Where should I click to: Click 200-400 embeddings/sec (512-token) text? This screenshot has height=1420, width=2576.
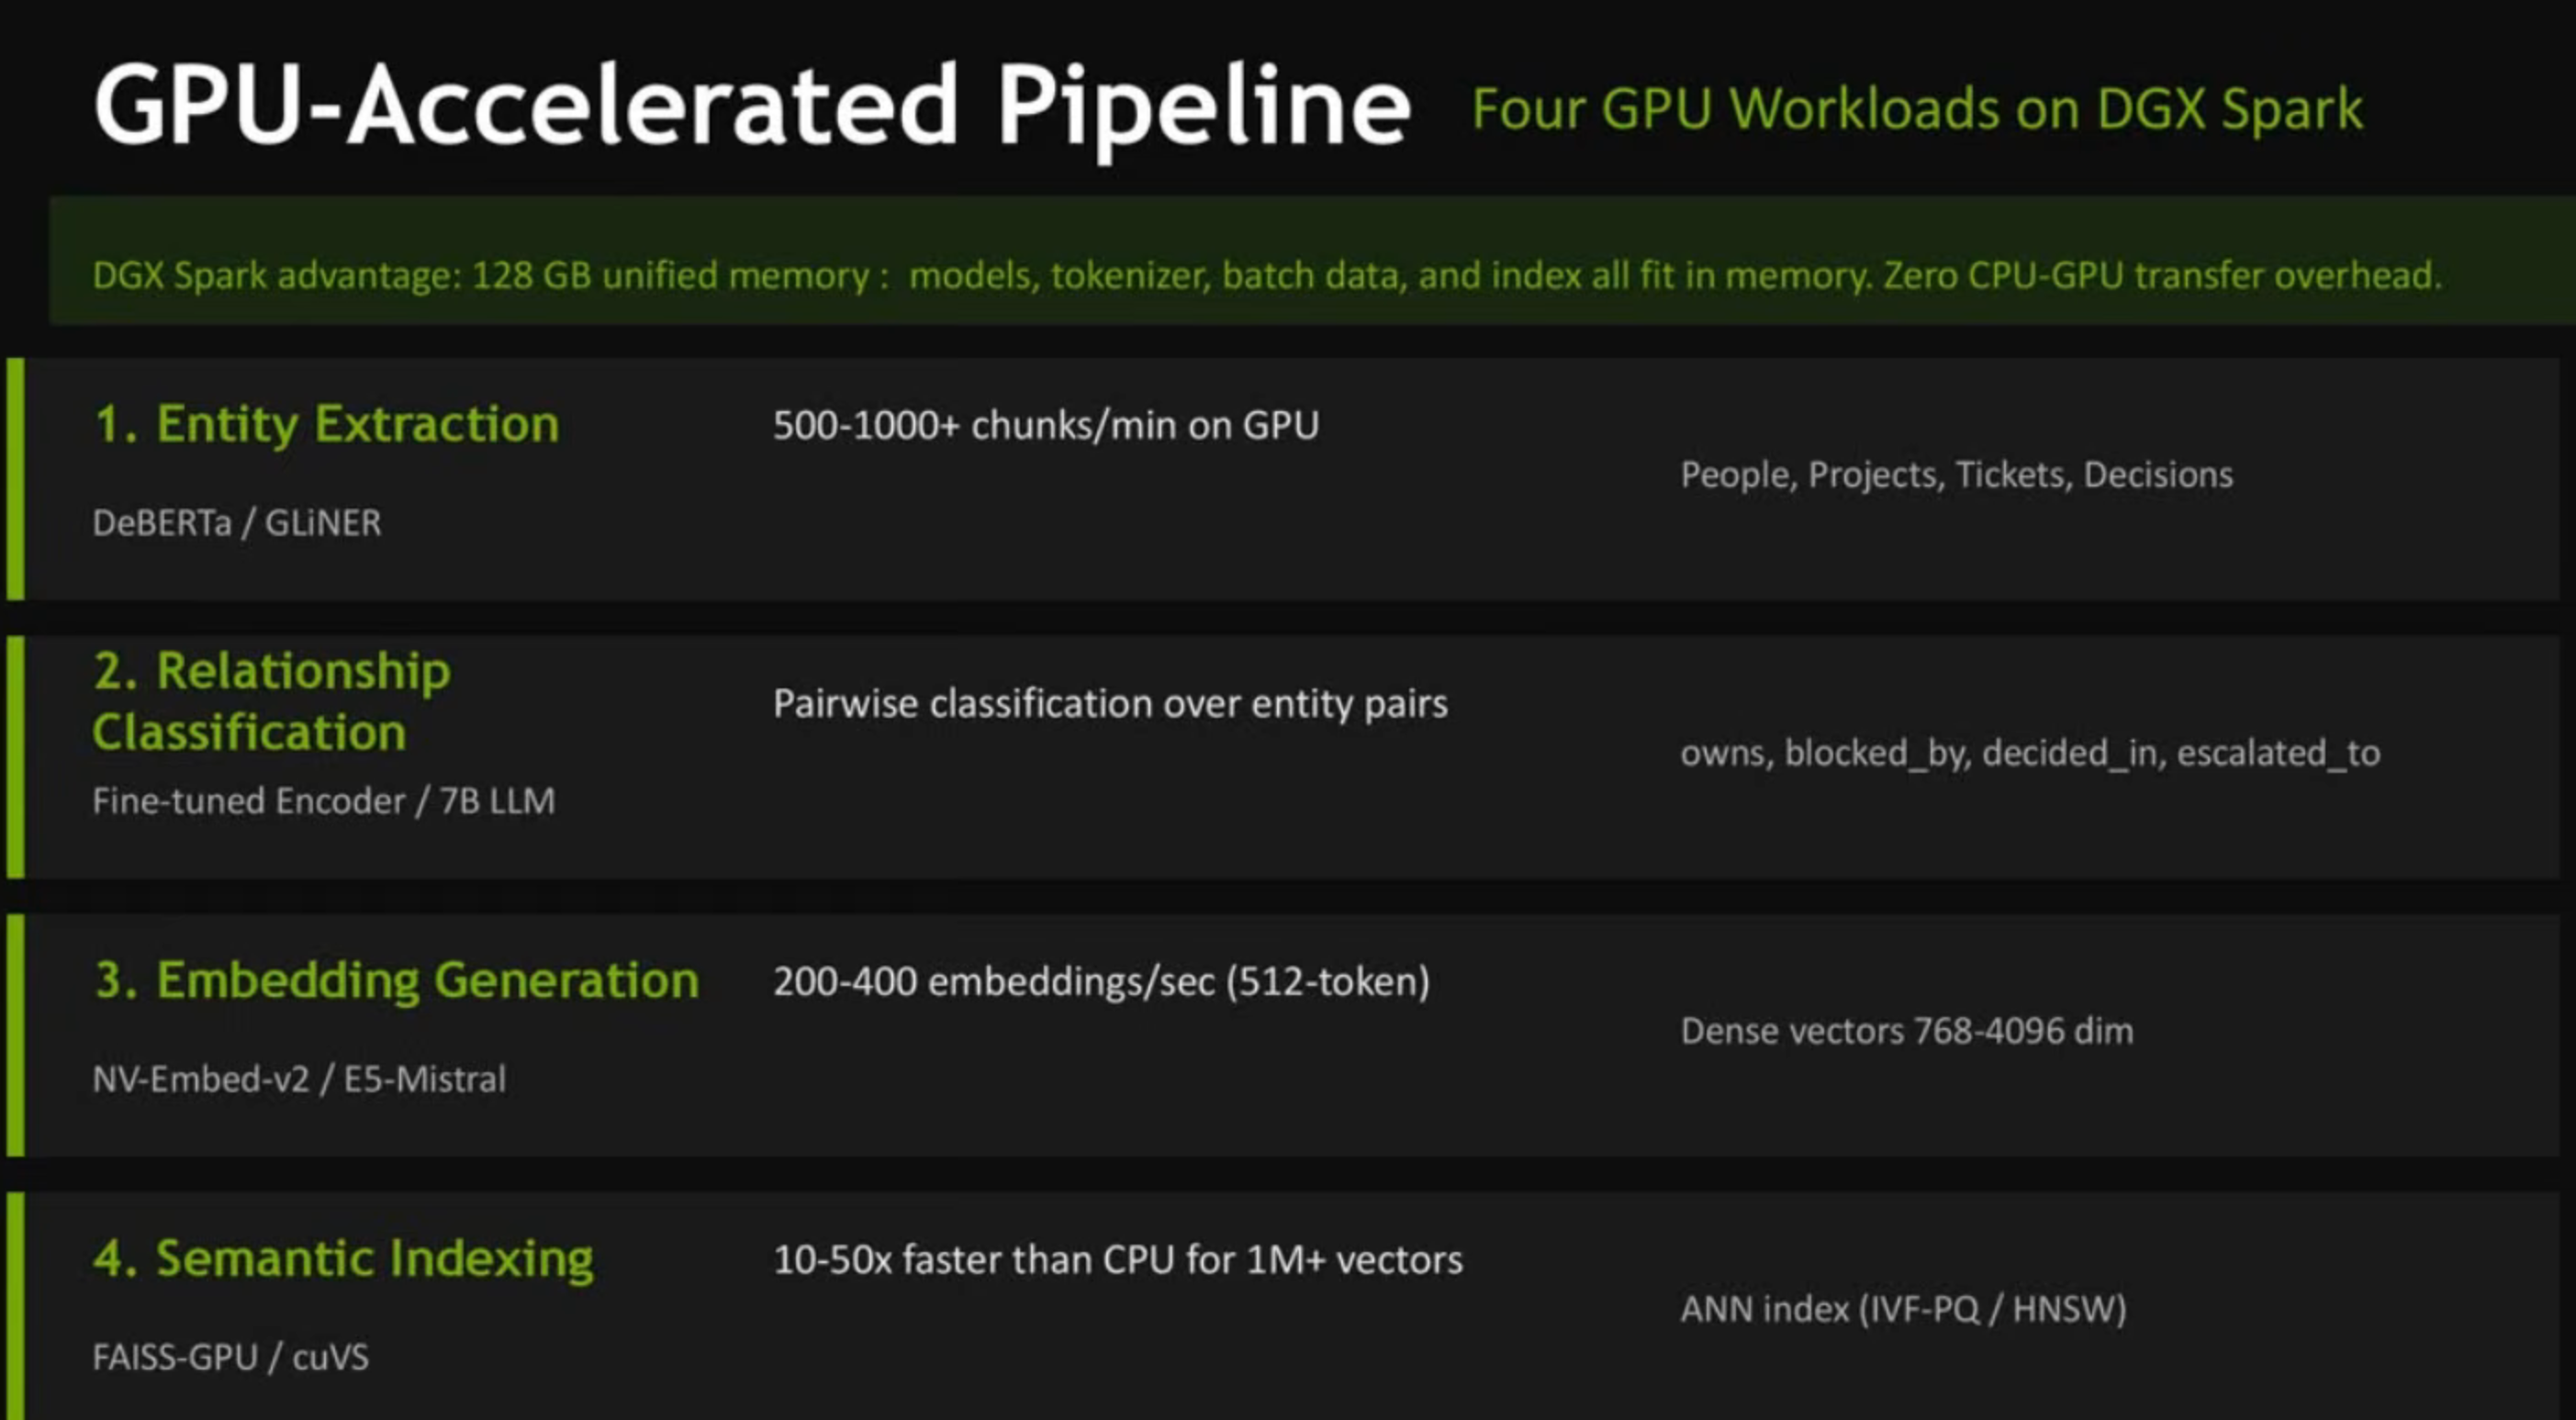[x=1100, y=982]
